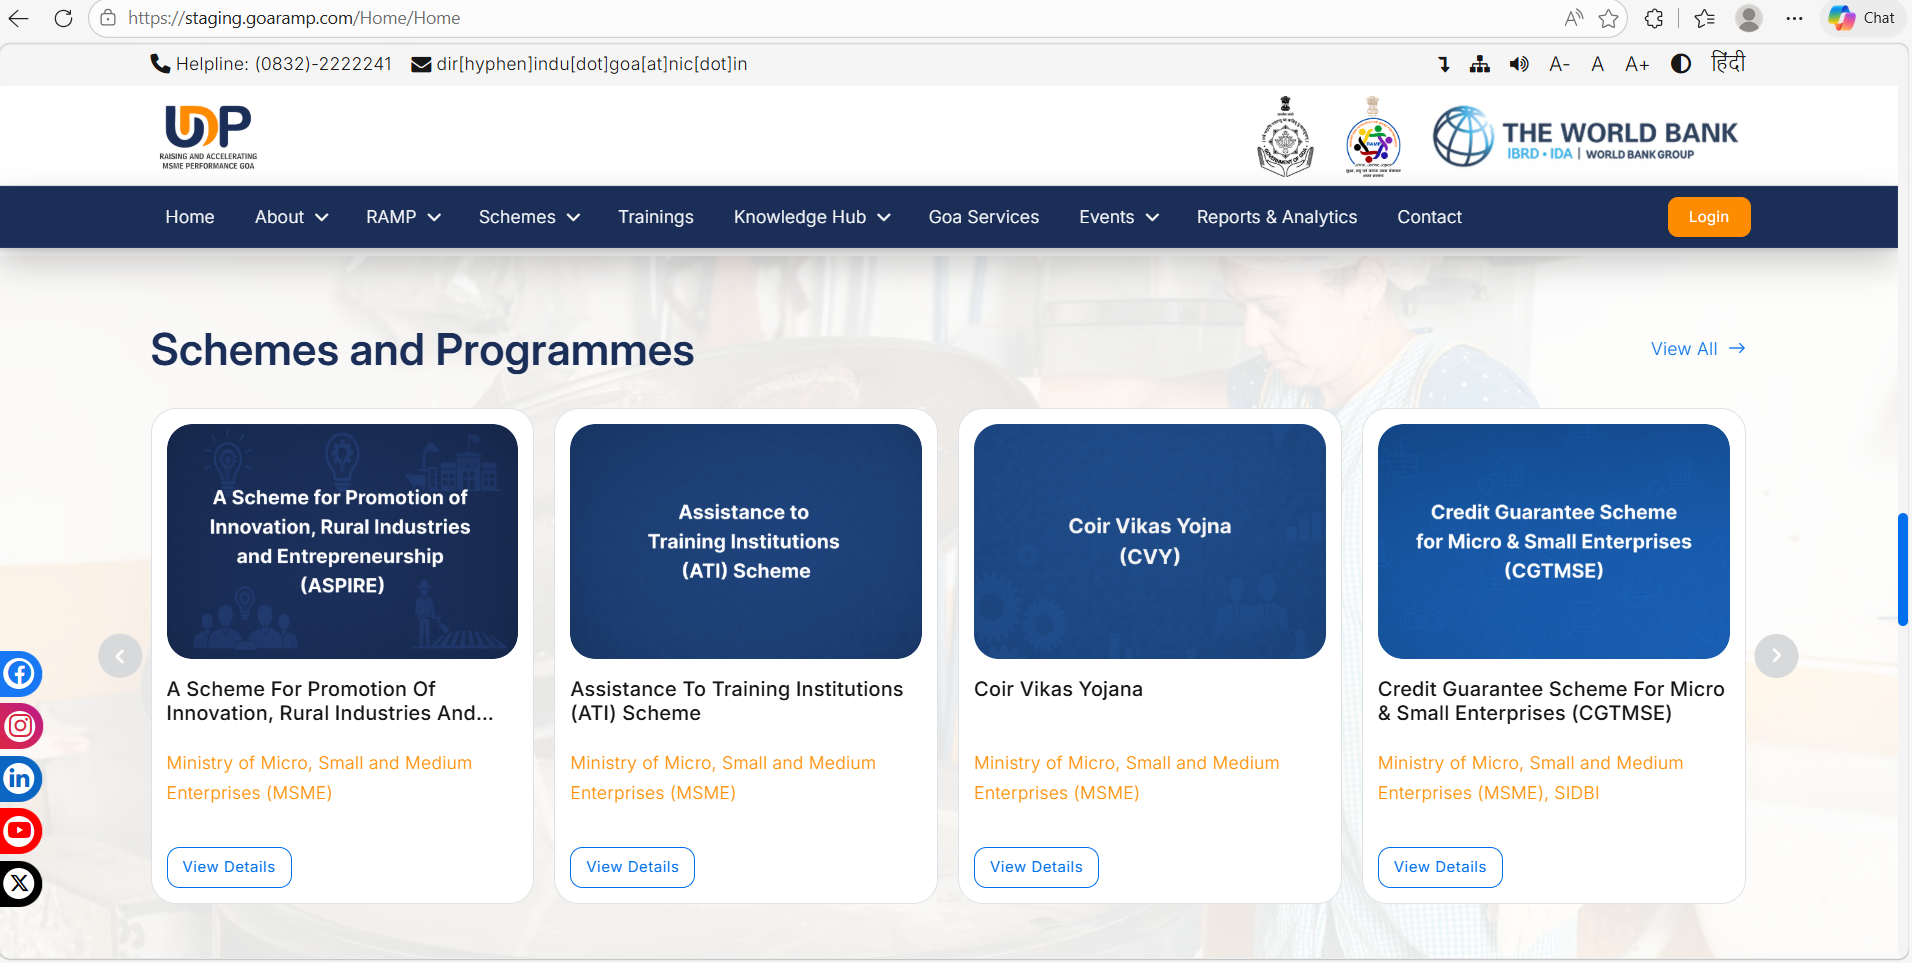1912x963 pixels.
Task: Click next carousel arrow
Action: click(1776, 656)
